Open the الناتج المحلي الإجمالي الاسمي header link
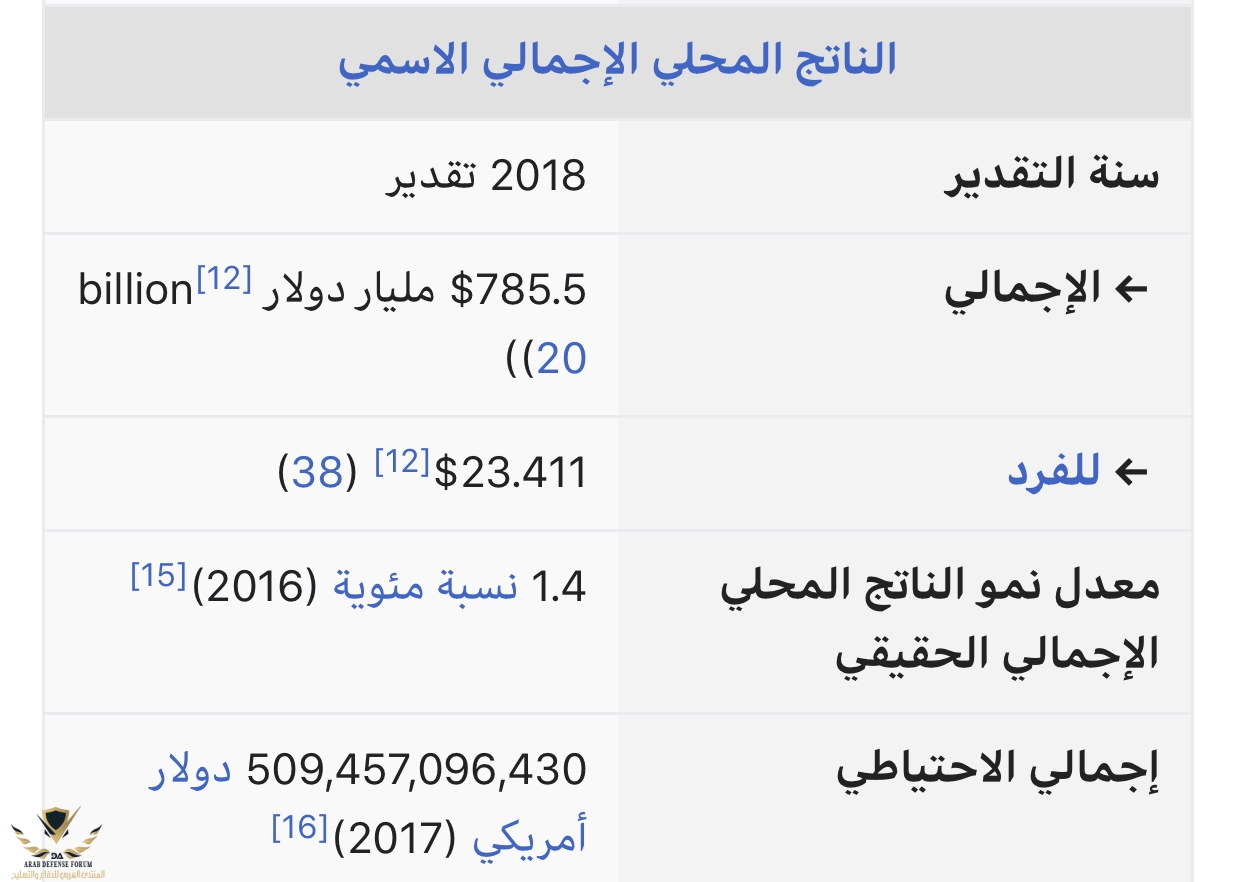 pos(617,60)
